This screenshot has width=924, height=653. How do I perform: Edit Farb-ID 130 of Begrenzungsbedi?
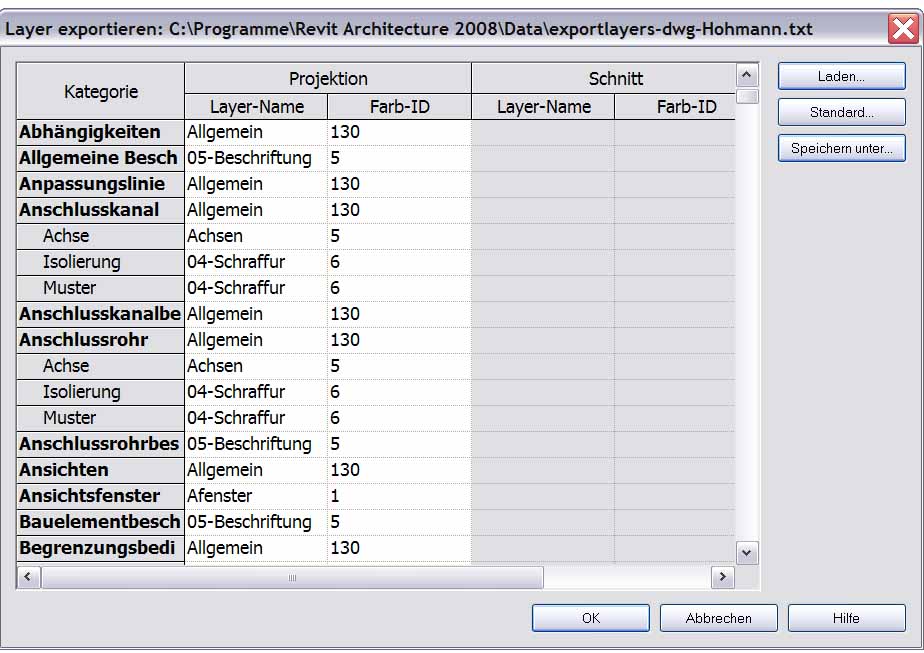pos(400,548)
